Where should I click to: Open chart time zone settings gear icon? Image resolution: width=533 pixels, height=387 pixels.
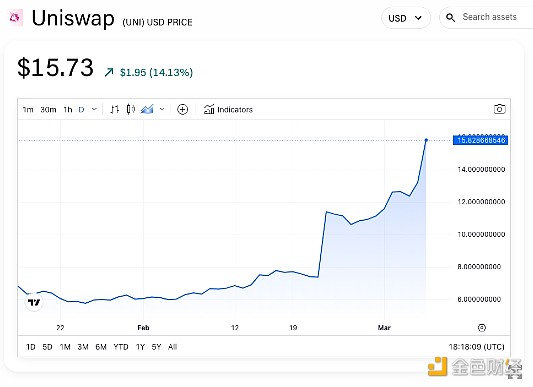482,327
